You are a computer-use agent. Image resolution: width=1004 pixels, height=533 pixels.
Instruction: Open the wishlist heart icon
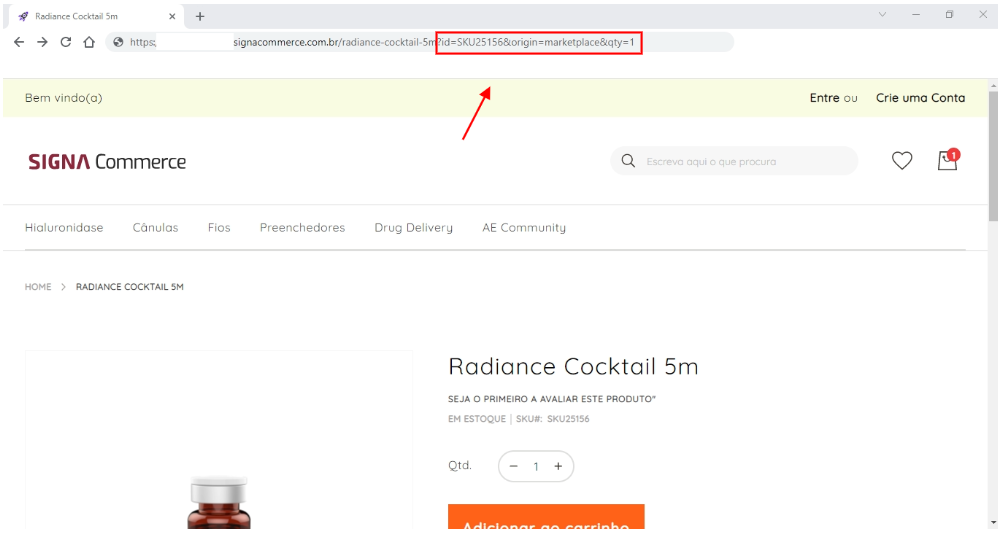(x=902, y=161)
